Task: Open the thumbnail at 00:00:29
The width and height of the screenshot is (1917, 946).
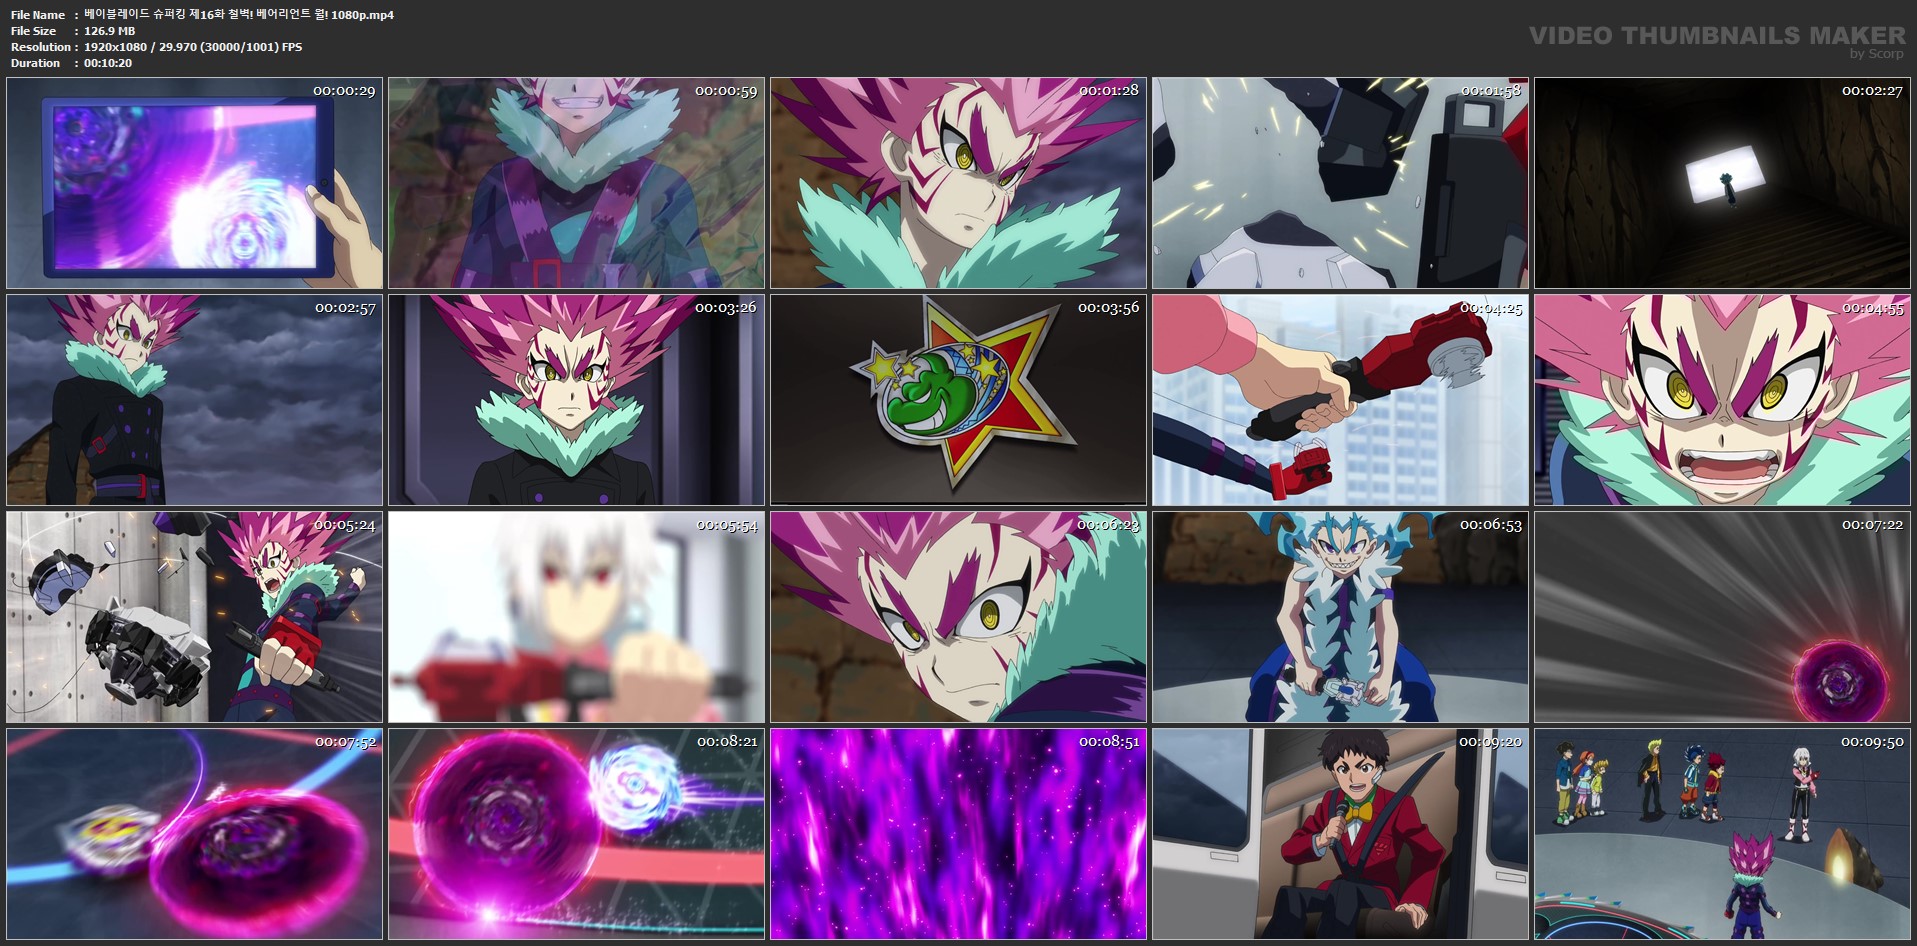Action: tap(195, 183)
